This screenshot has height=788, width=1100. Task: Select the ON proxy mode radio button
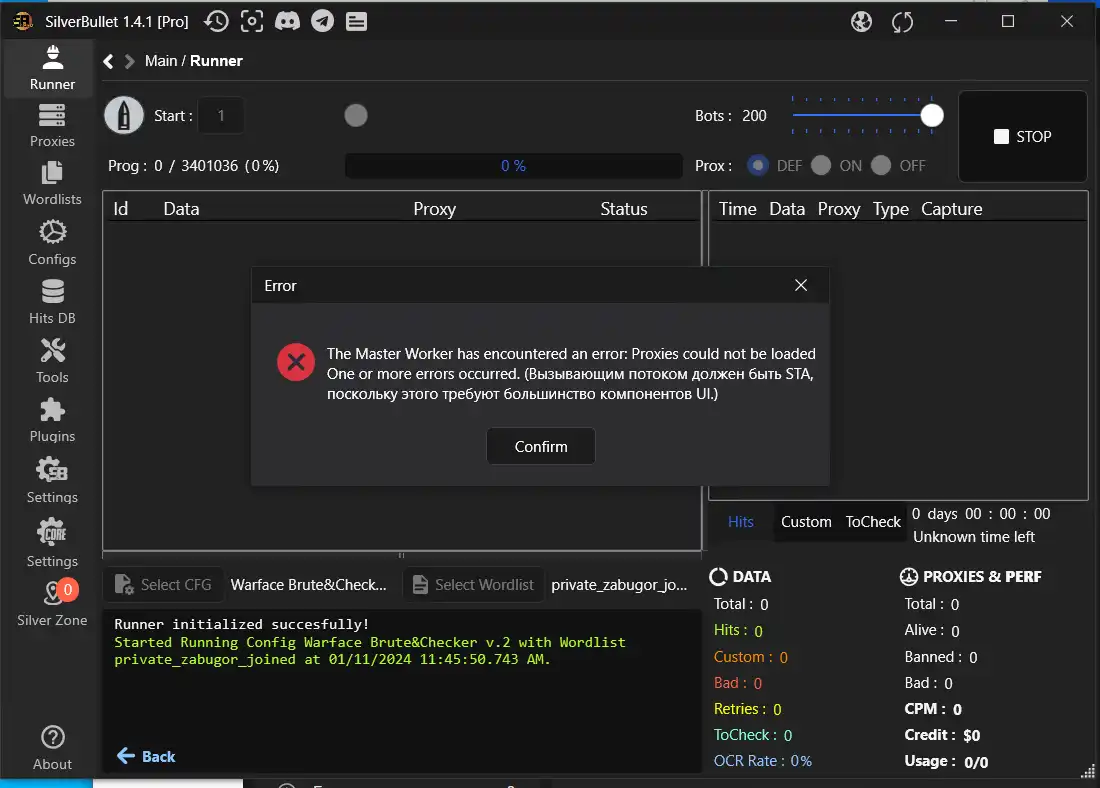[821, 166]
